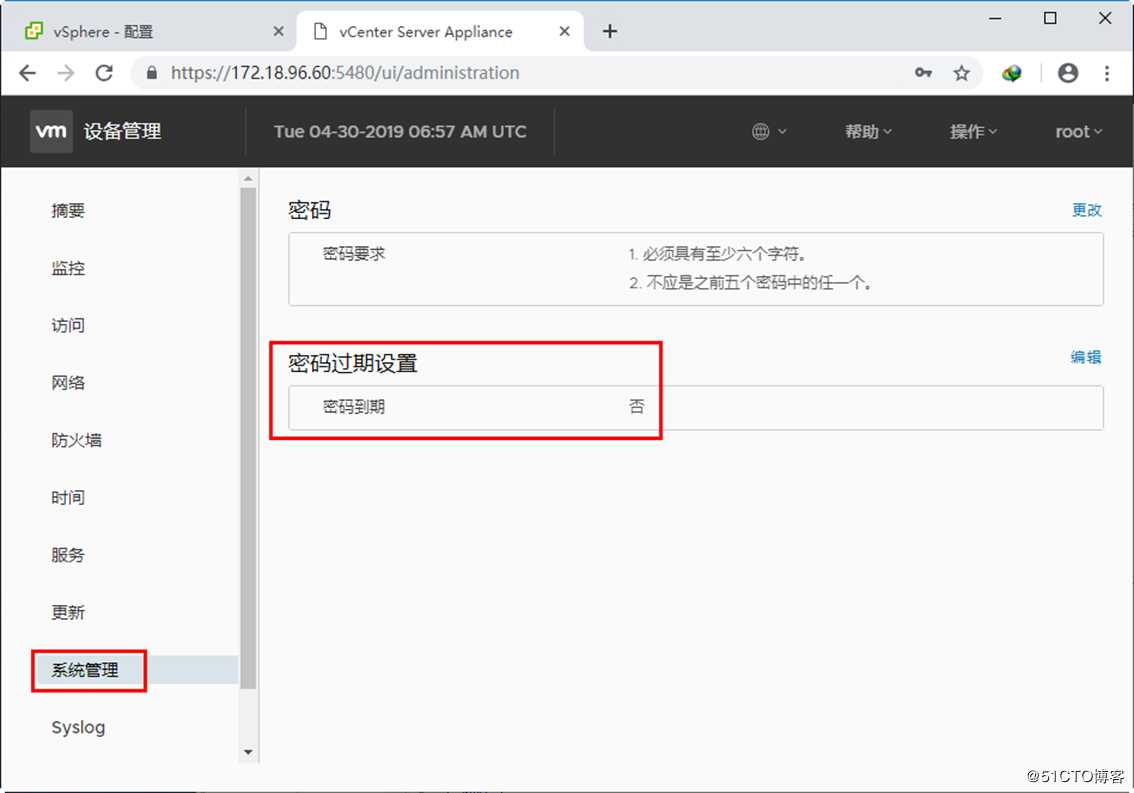Open 时间 in the sidebar
Viewport: 1134px width, 793px height.
coord(68,498)
